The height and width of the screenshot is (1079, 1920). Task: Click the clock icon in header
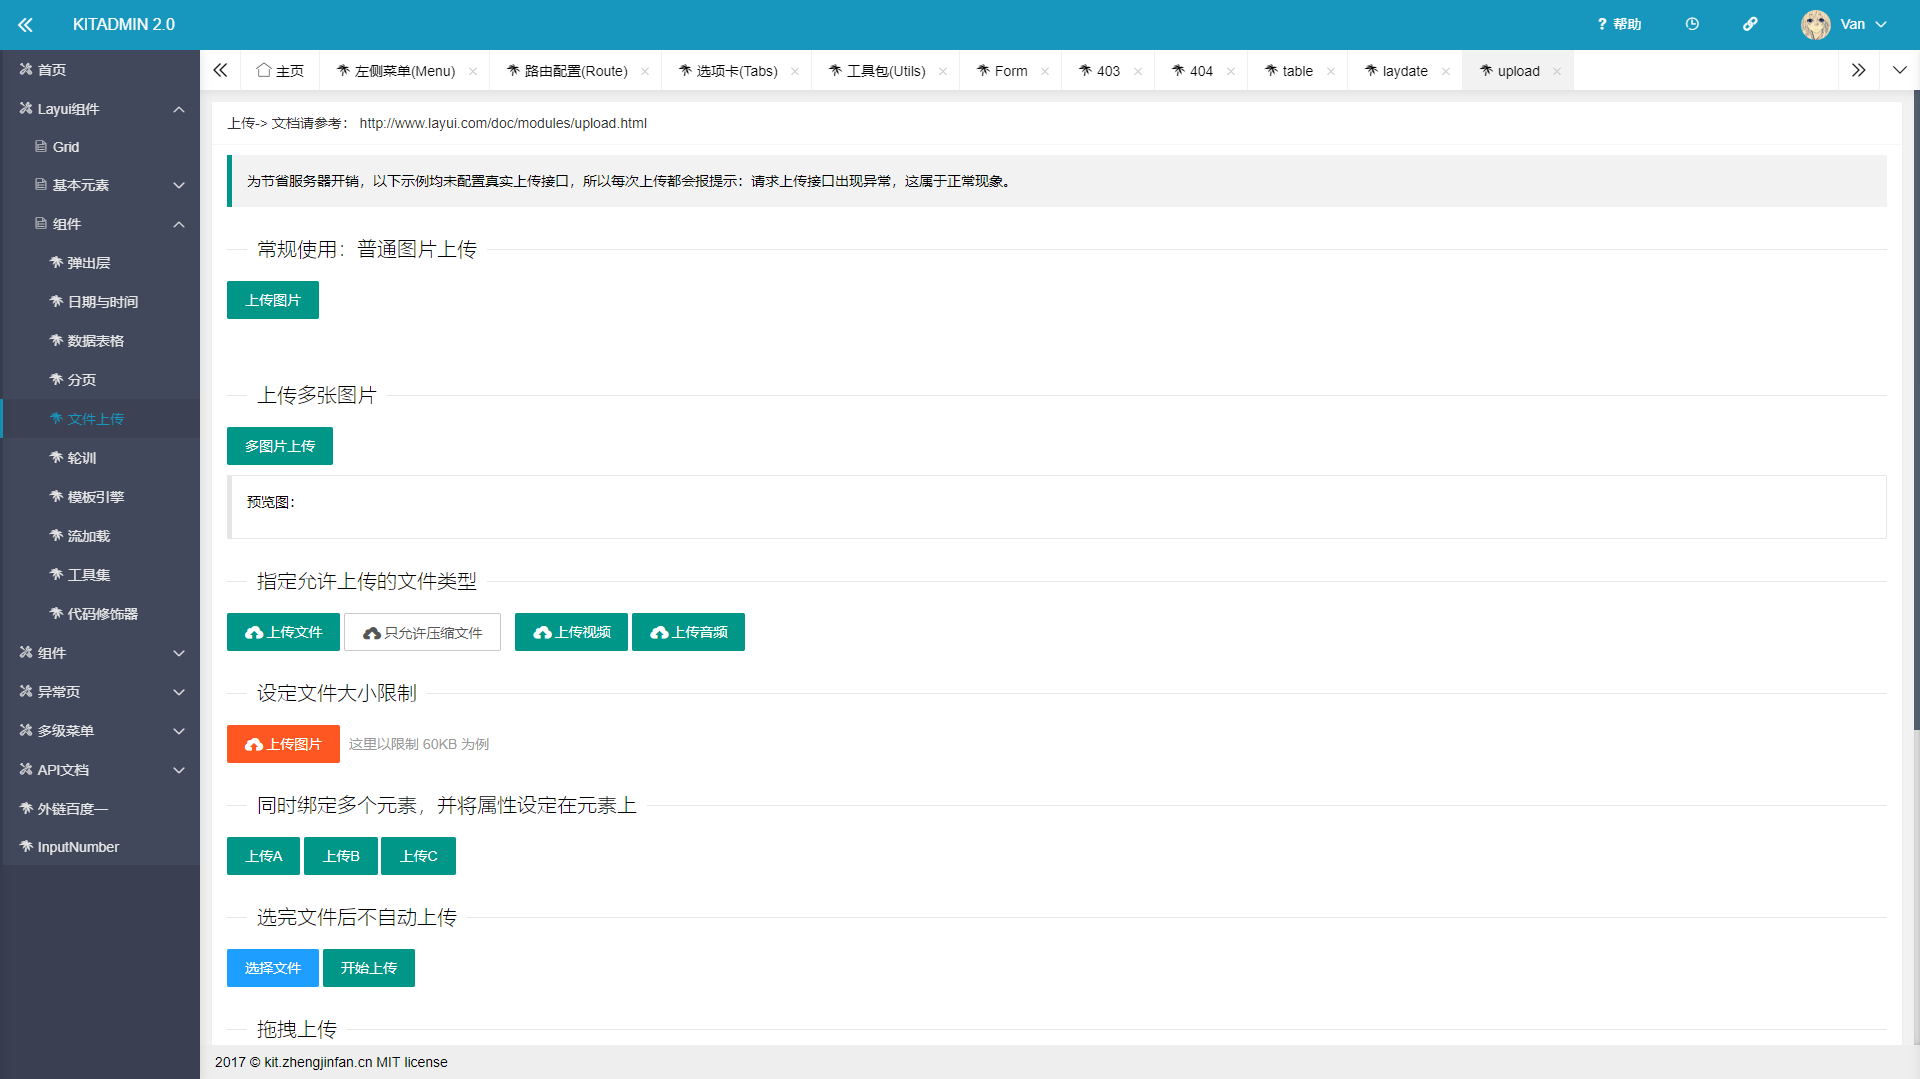[1692, 24]
